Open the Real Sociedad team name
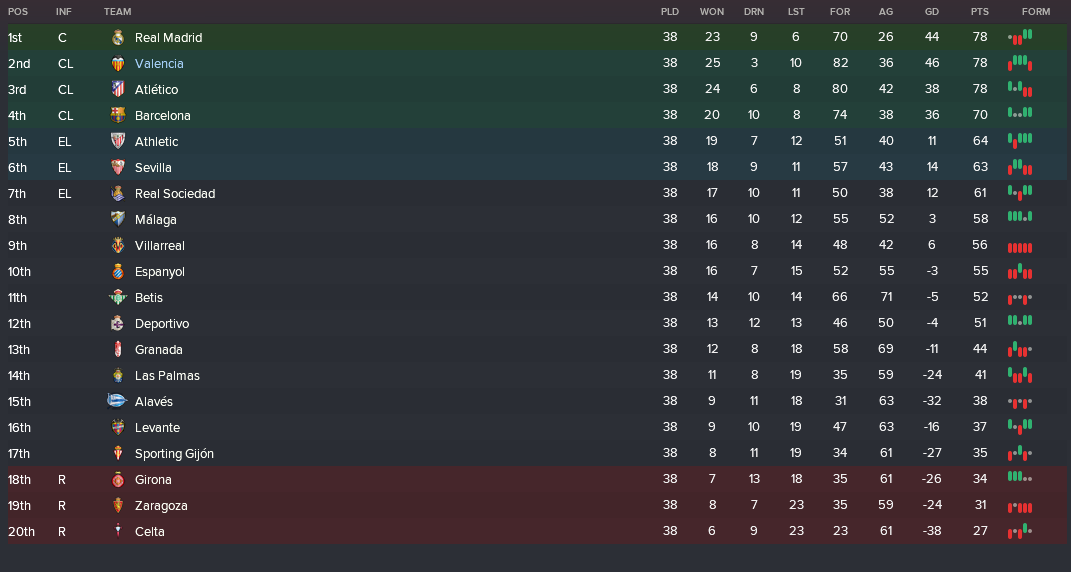Viewport: 1071px width, 572px height. [175, 193]
